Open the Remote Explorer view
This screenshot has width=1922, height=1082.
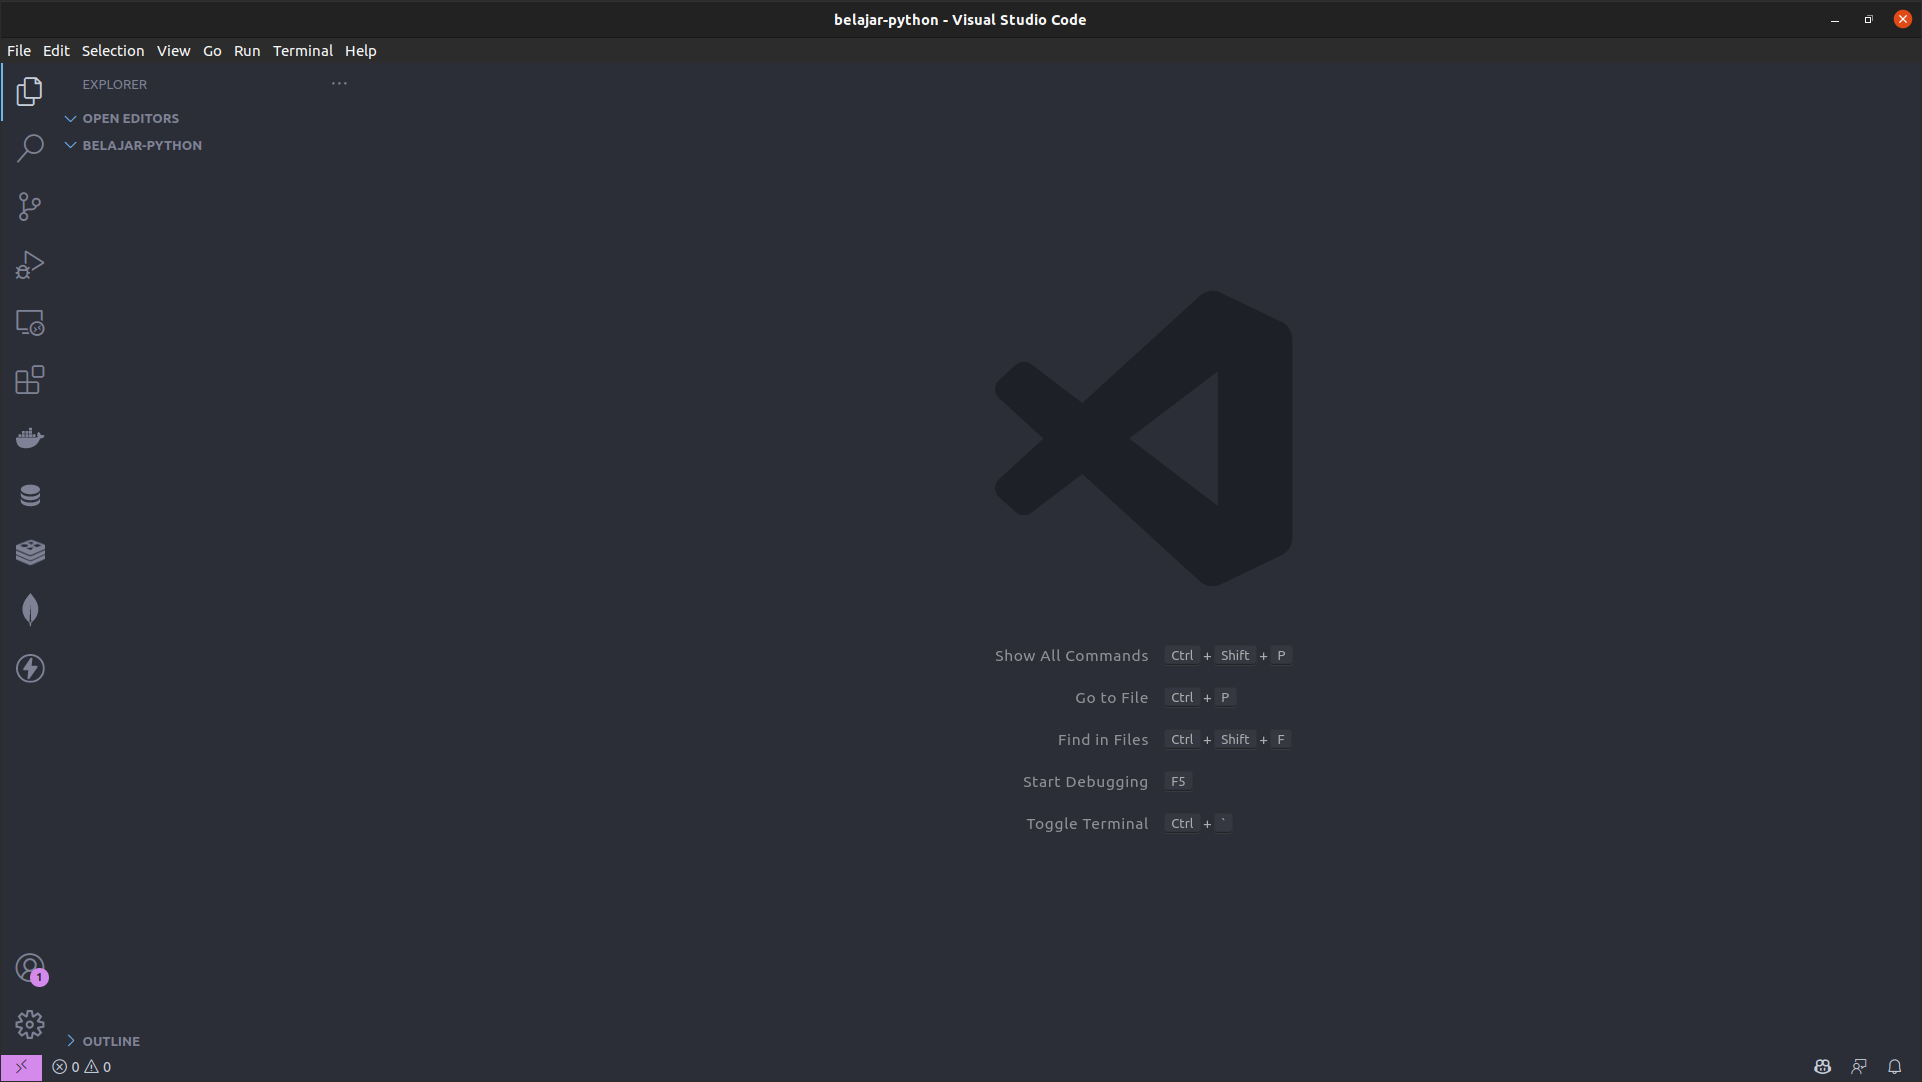click(30, 322)
